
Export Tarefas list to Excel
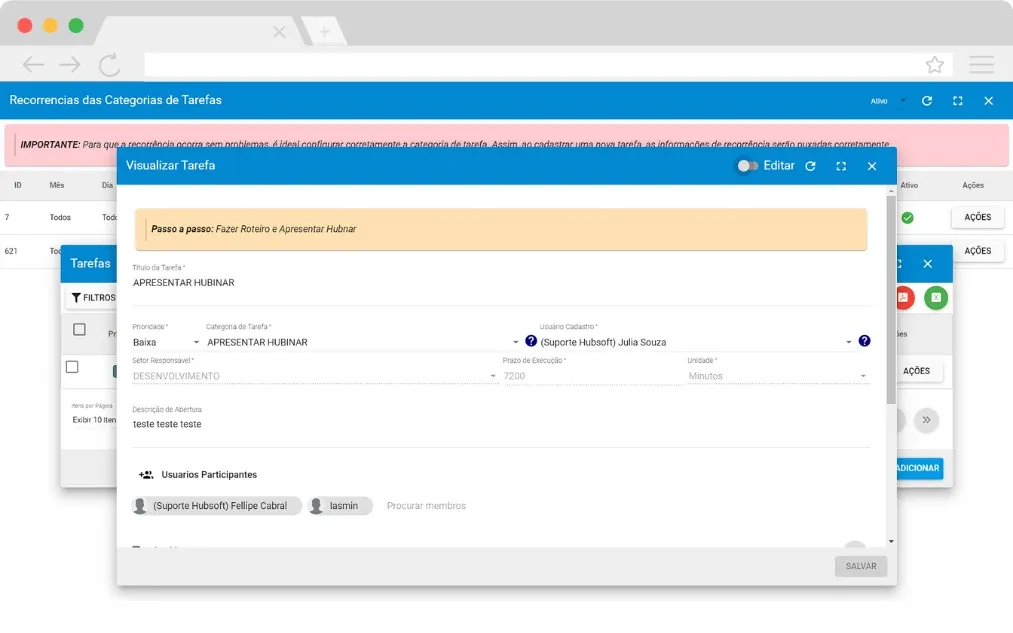coord(935,297)
